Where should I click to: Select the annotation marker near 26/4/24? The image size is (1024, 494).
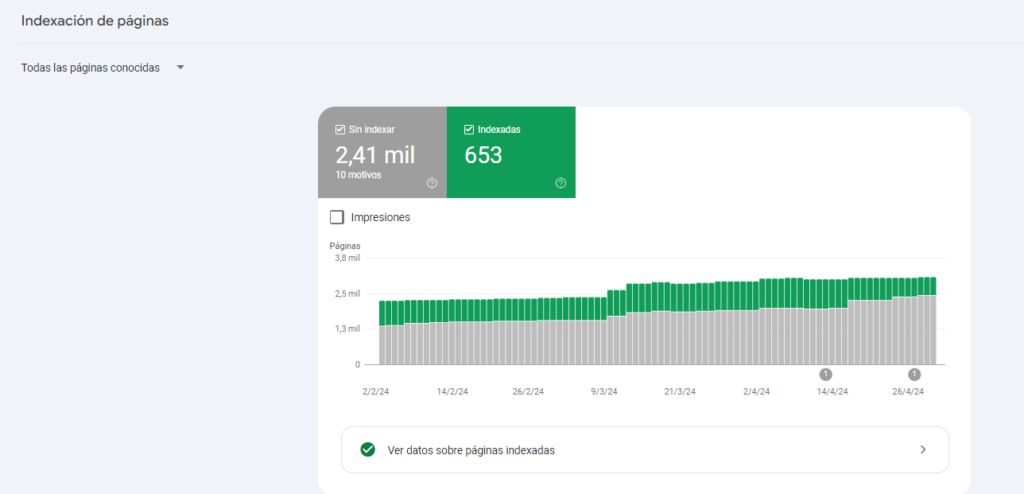914,374
